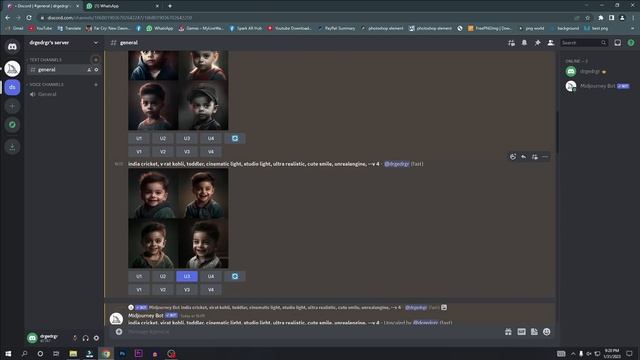Open Notification Settings bell icon

pyautogui.click(x=524, y=43)
